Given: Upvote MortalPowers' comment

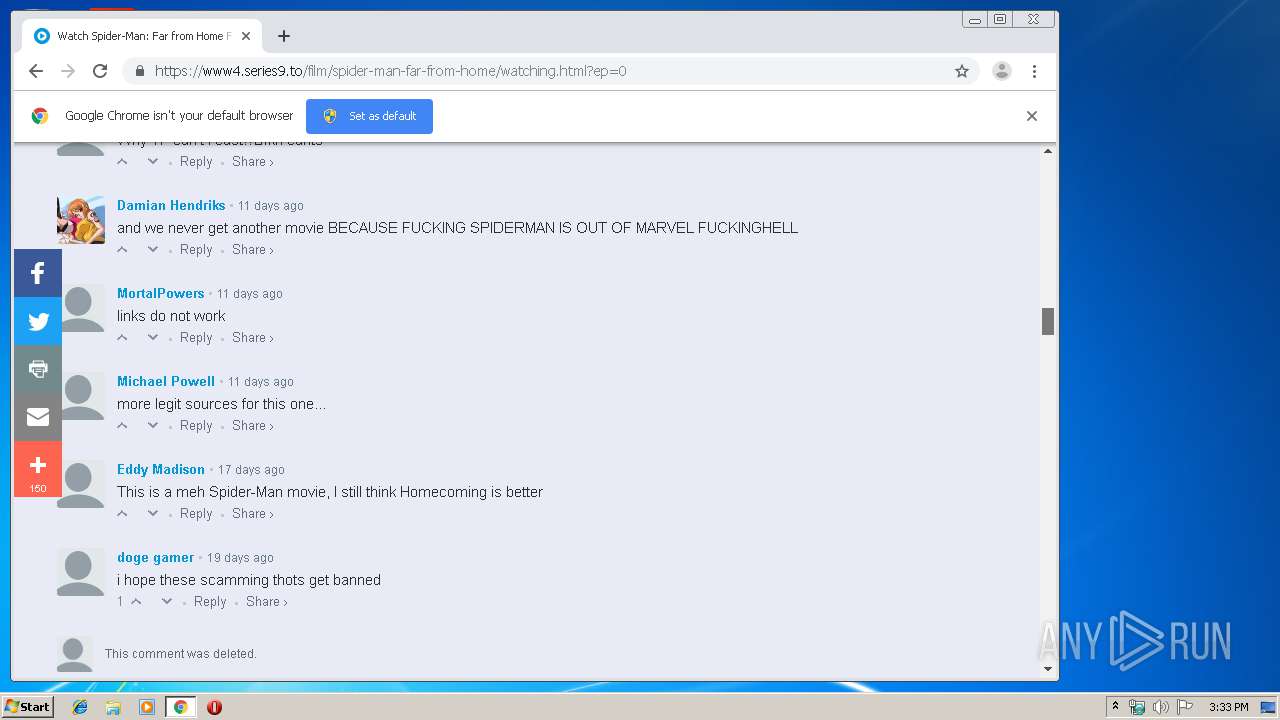Looking at the screenshot, I should pyautogui.click(x=123, y=337).
